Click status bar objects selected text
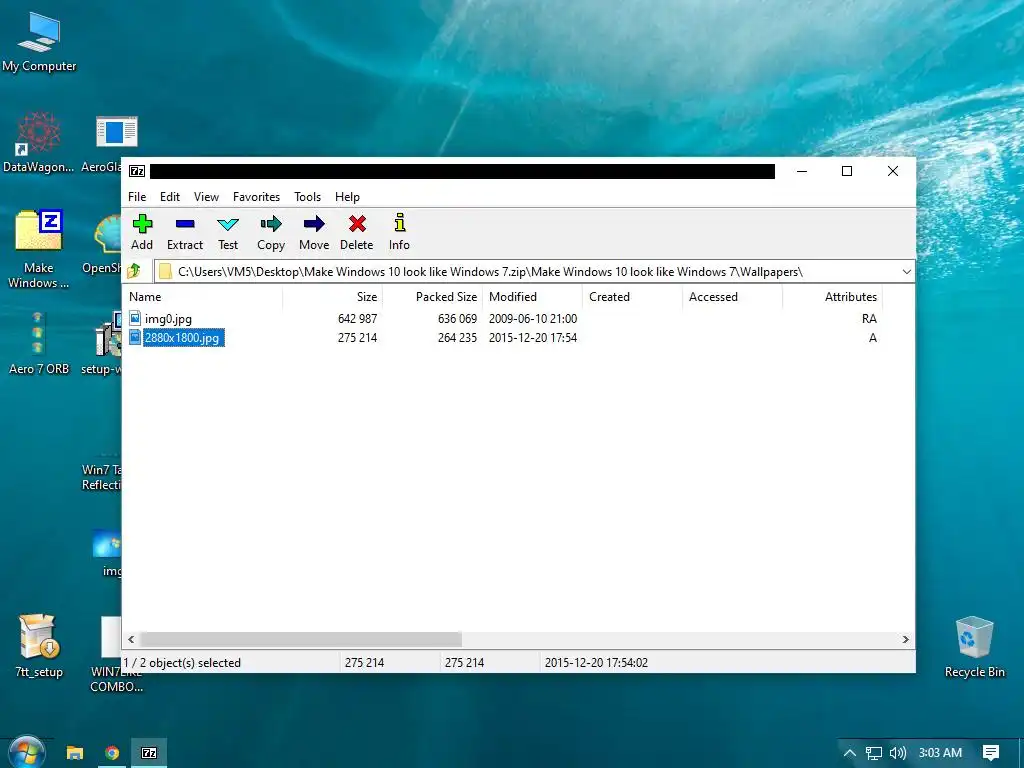The width and height of the screenshot is (1024, 768). pyautogui.click(x=182, y=663)
